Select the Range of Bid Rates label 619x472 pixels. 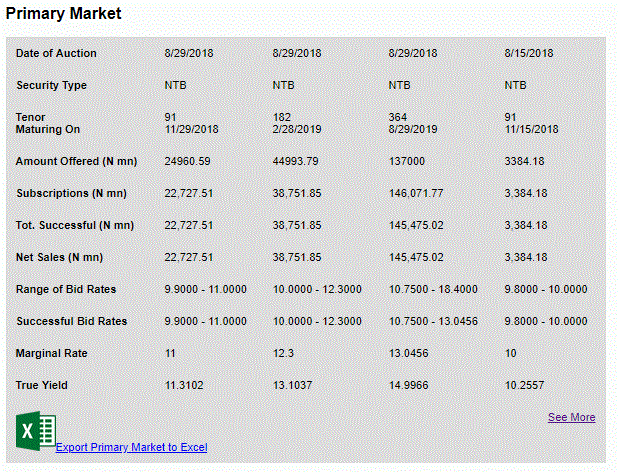point(66,289)
